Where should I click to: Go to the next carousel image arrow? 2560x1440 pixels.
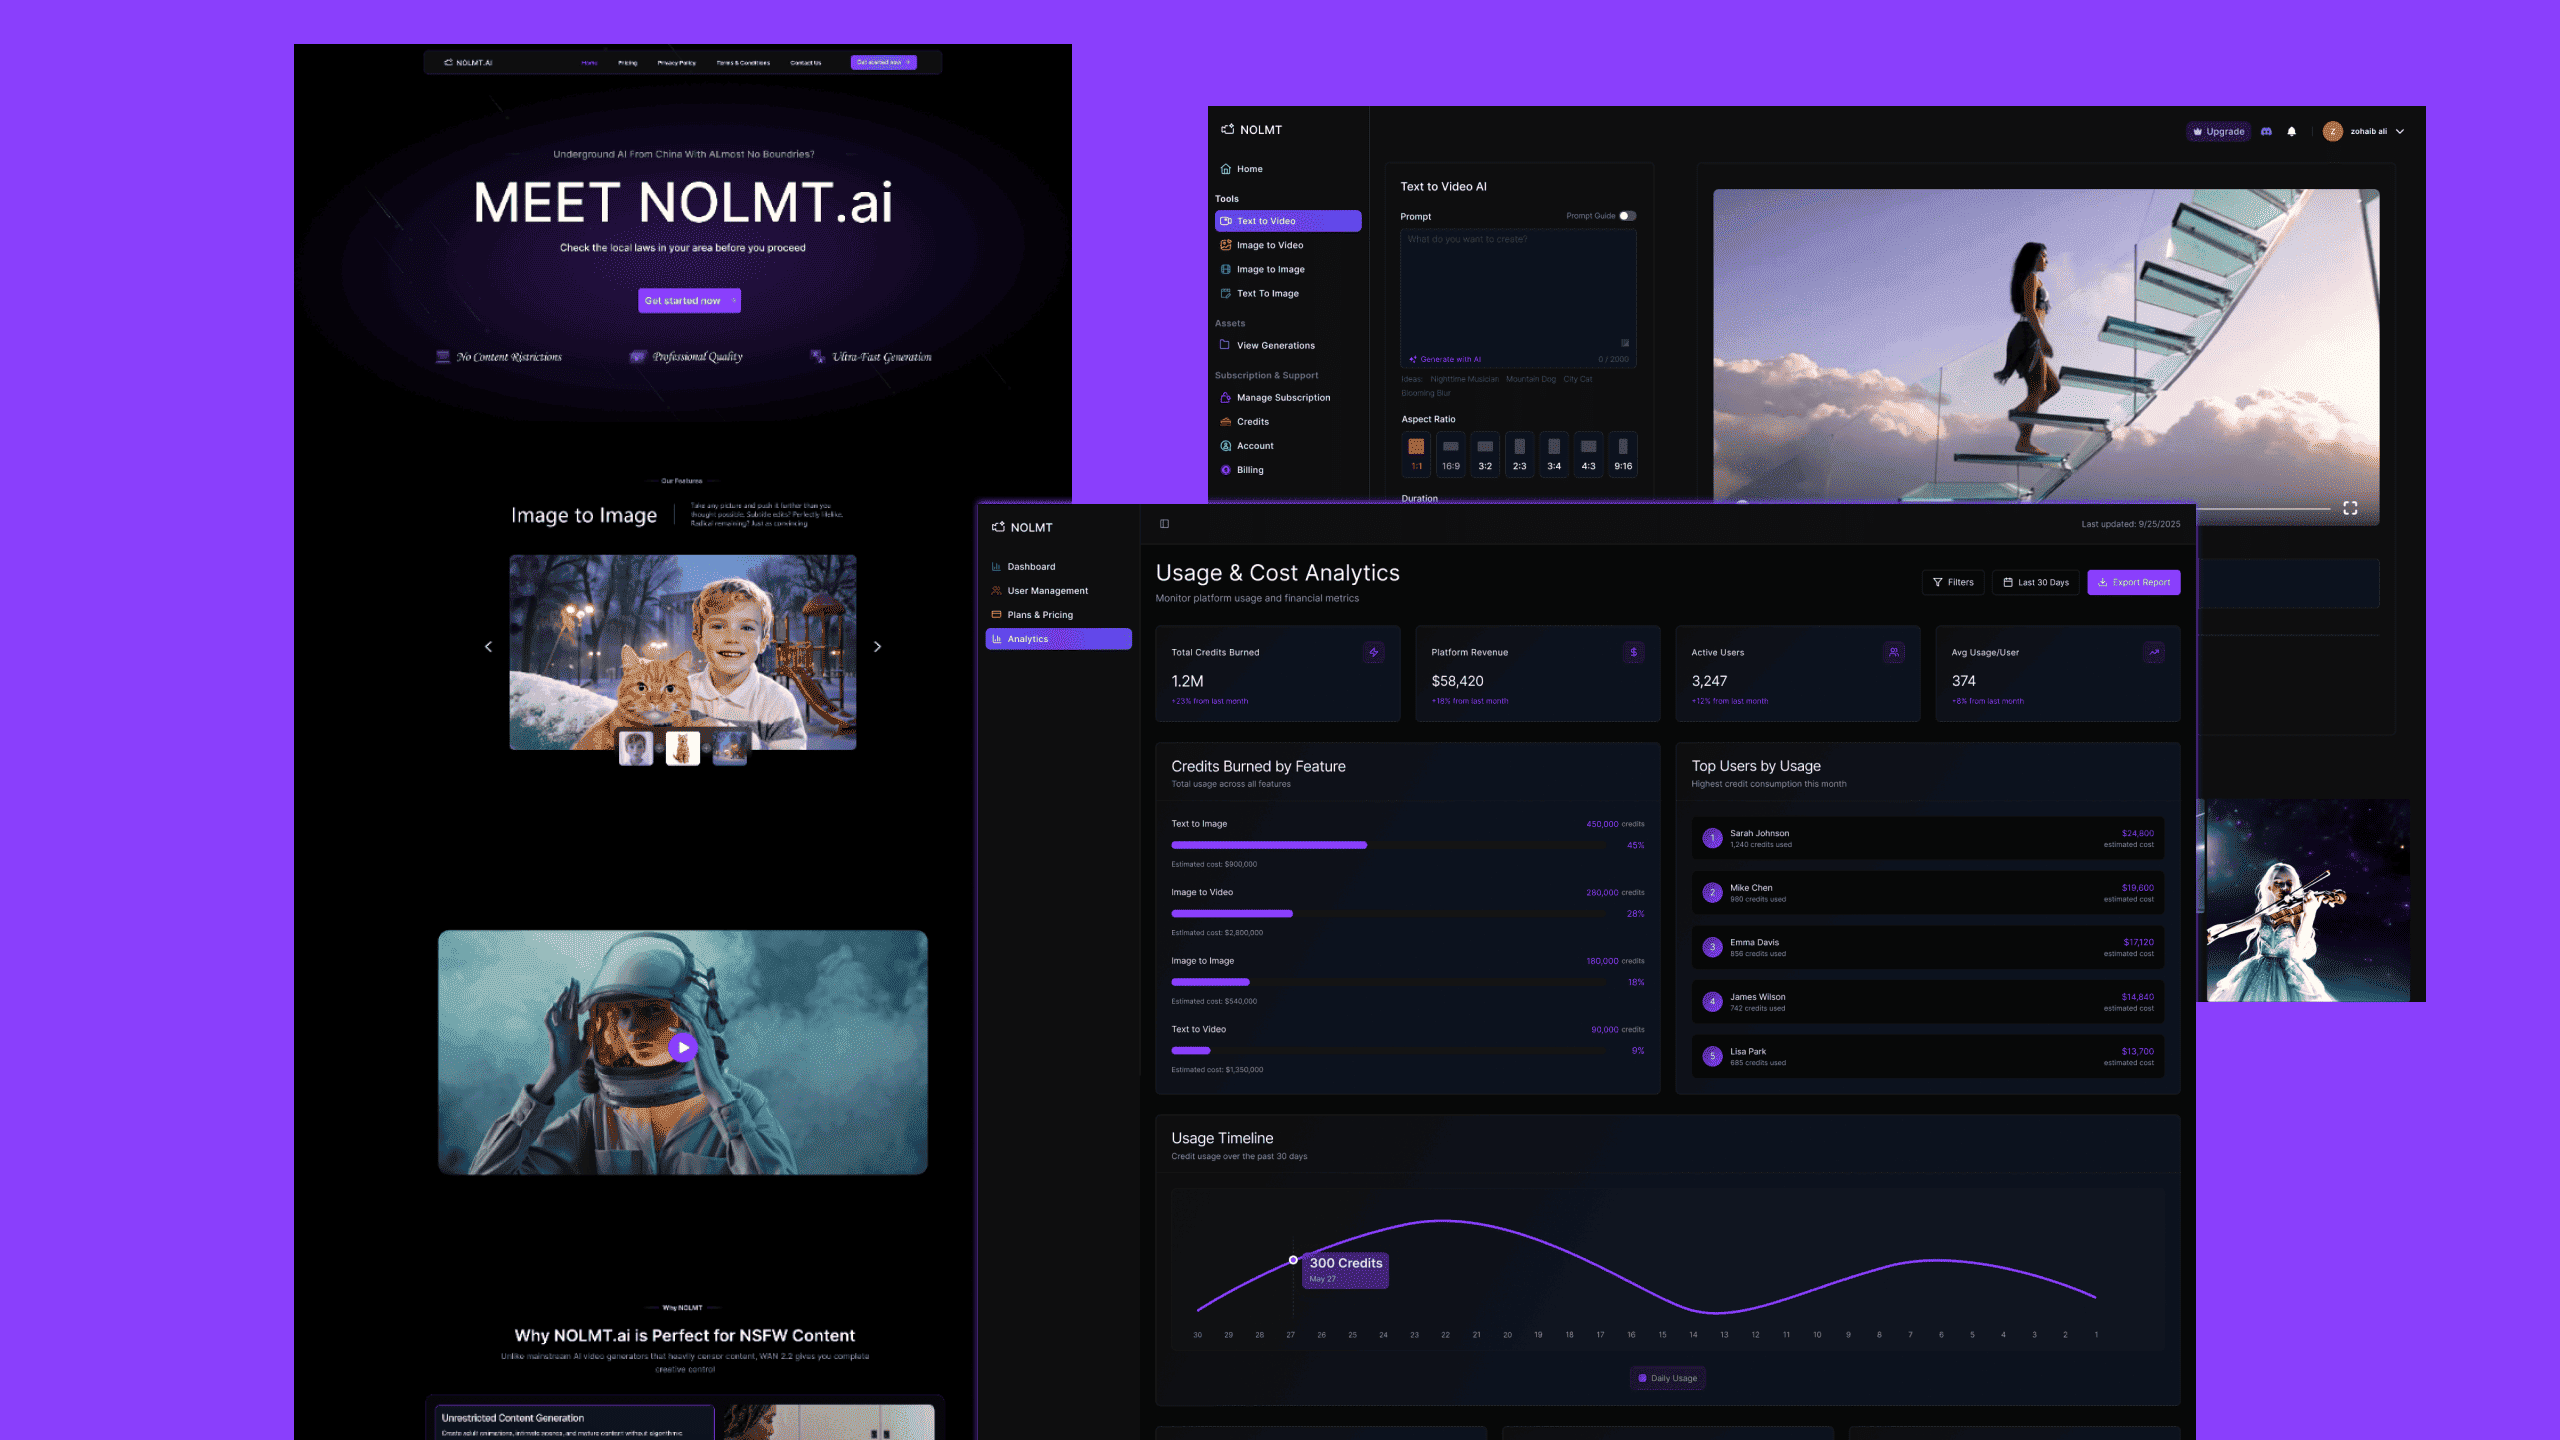[x=878, y=647]
